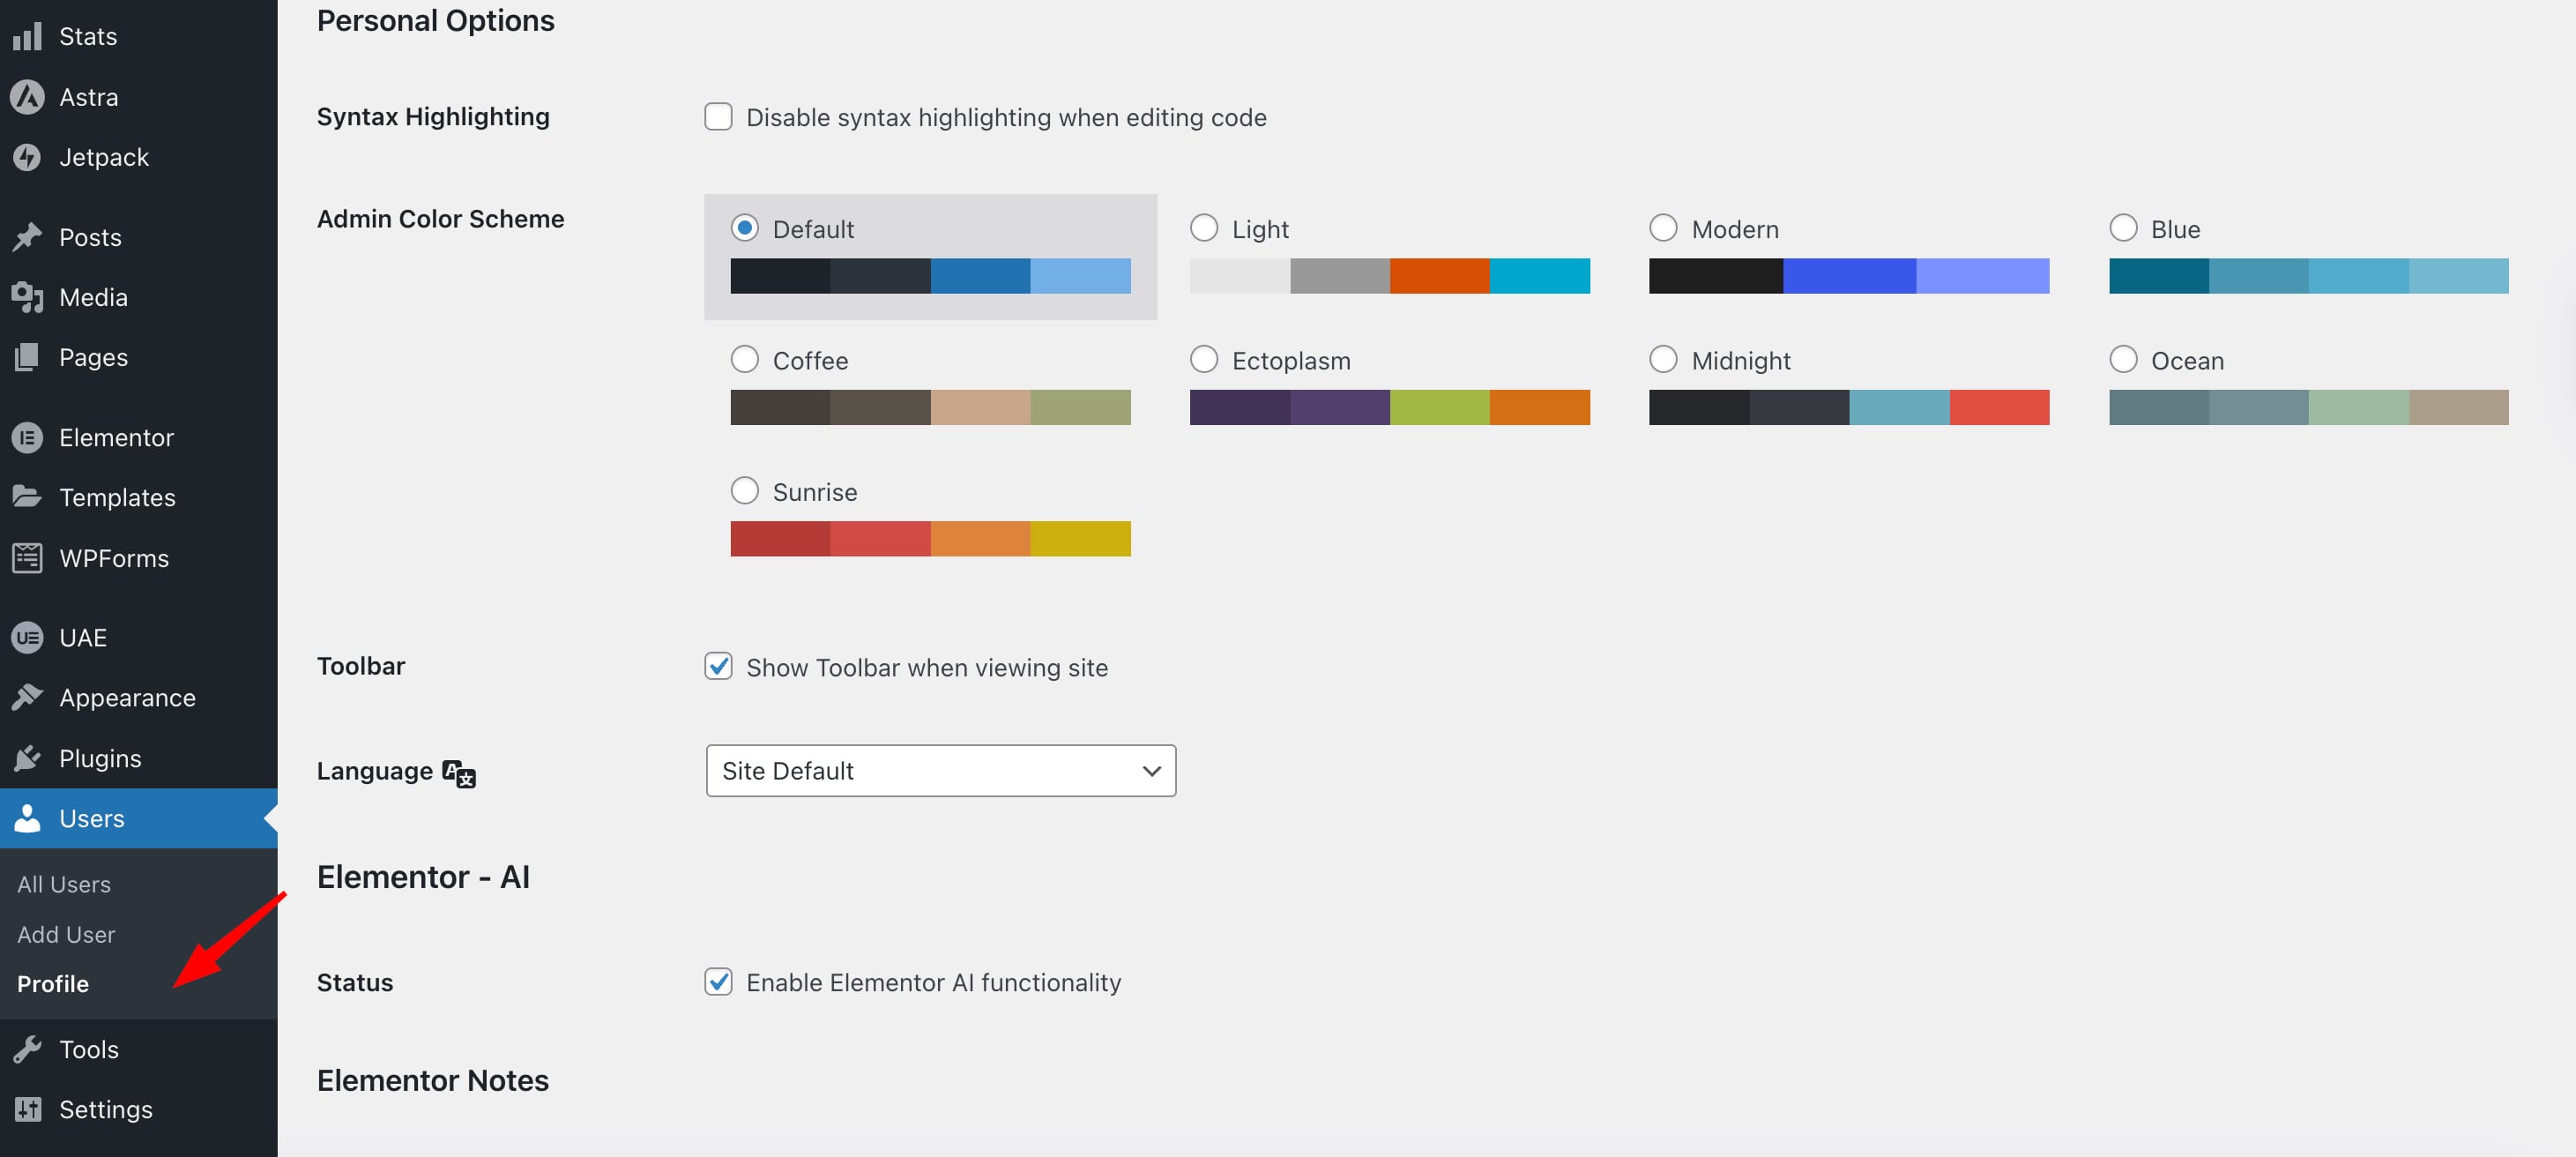Disable Elementor AI functionality checkbox
The image size is (2576, 1157).
718,982
